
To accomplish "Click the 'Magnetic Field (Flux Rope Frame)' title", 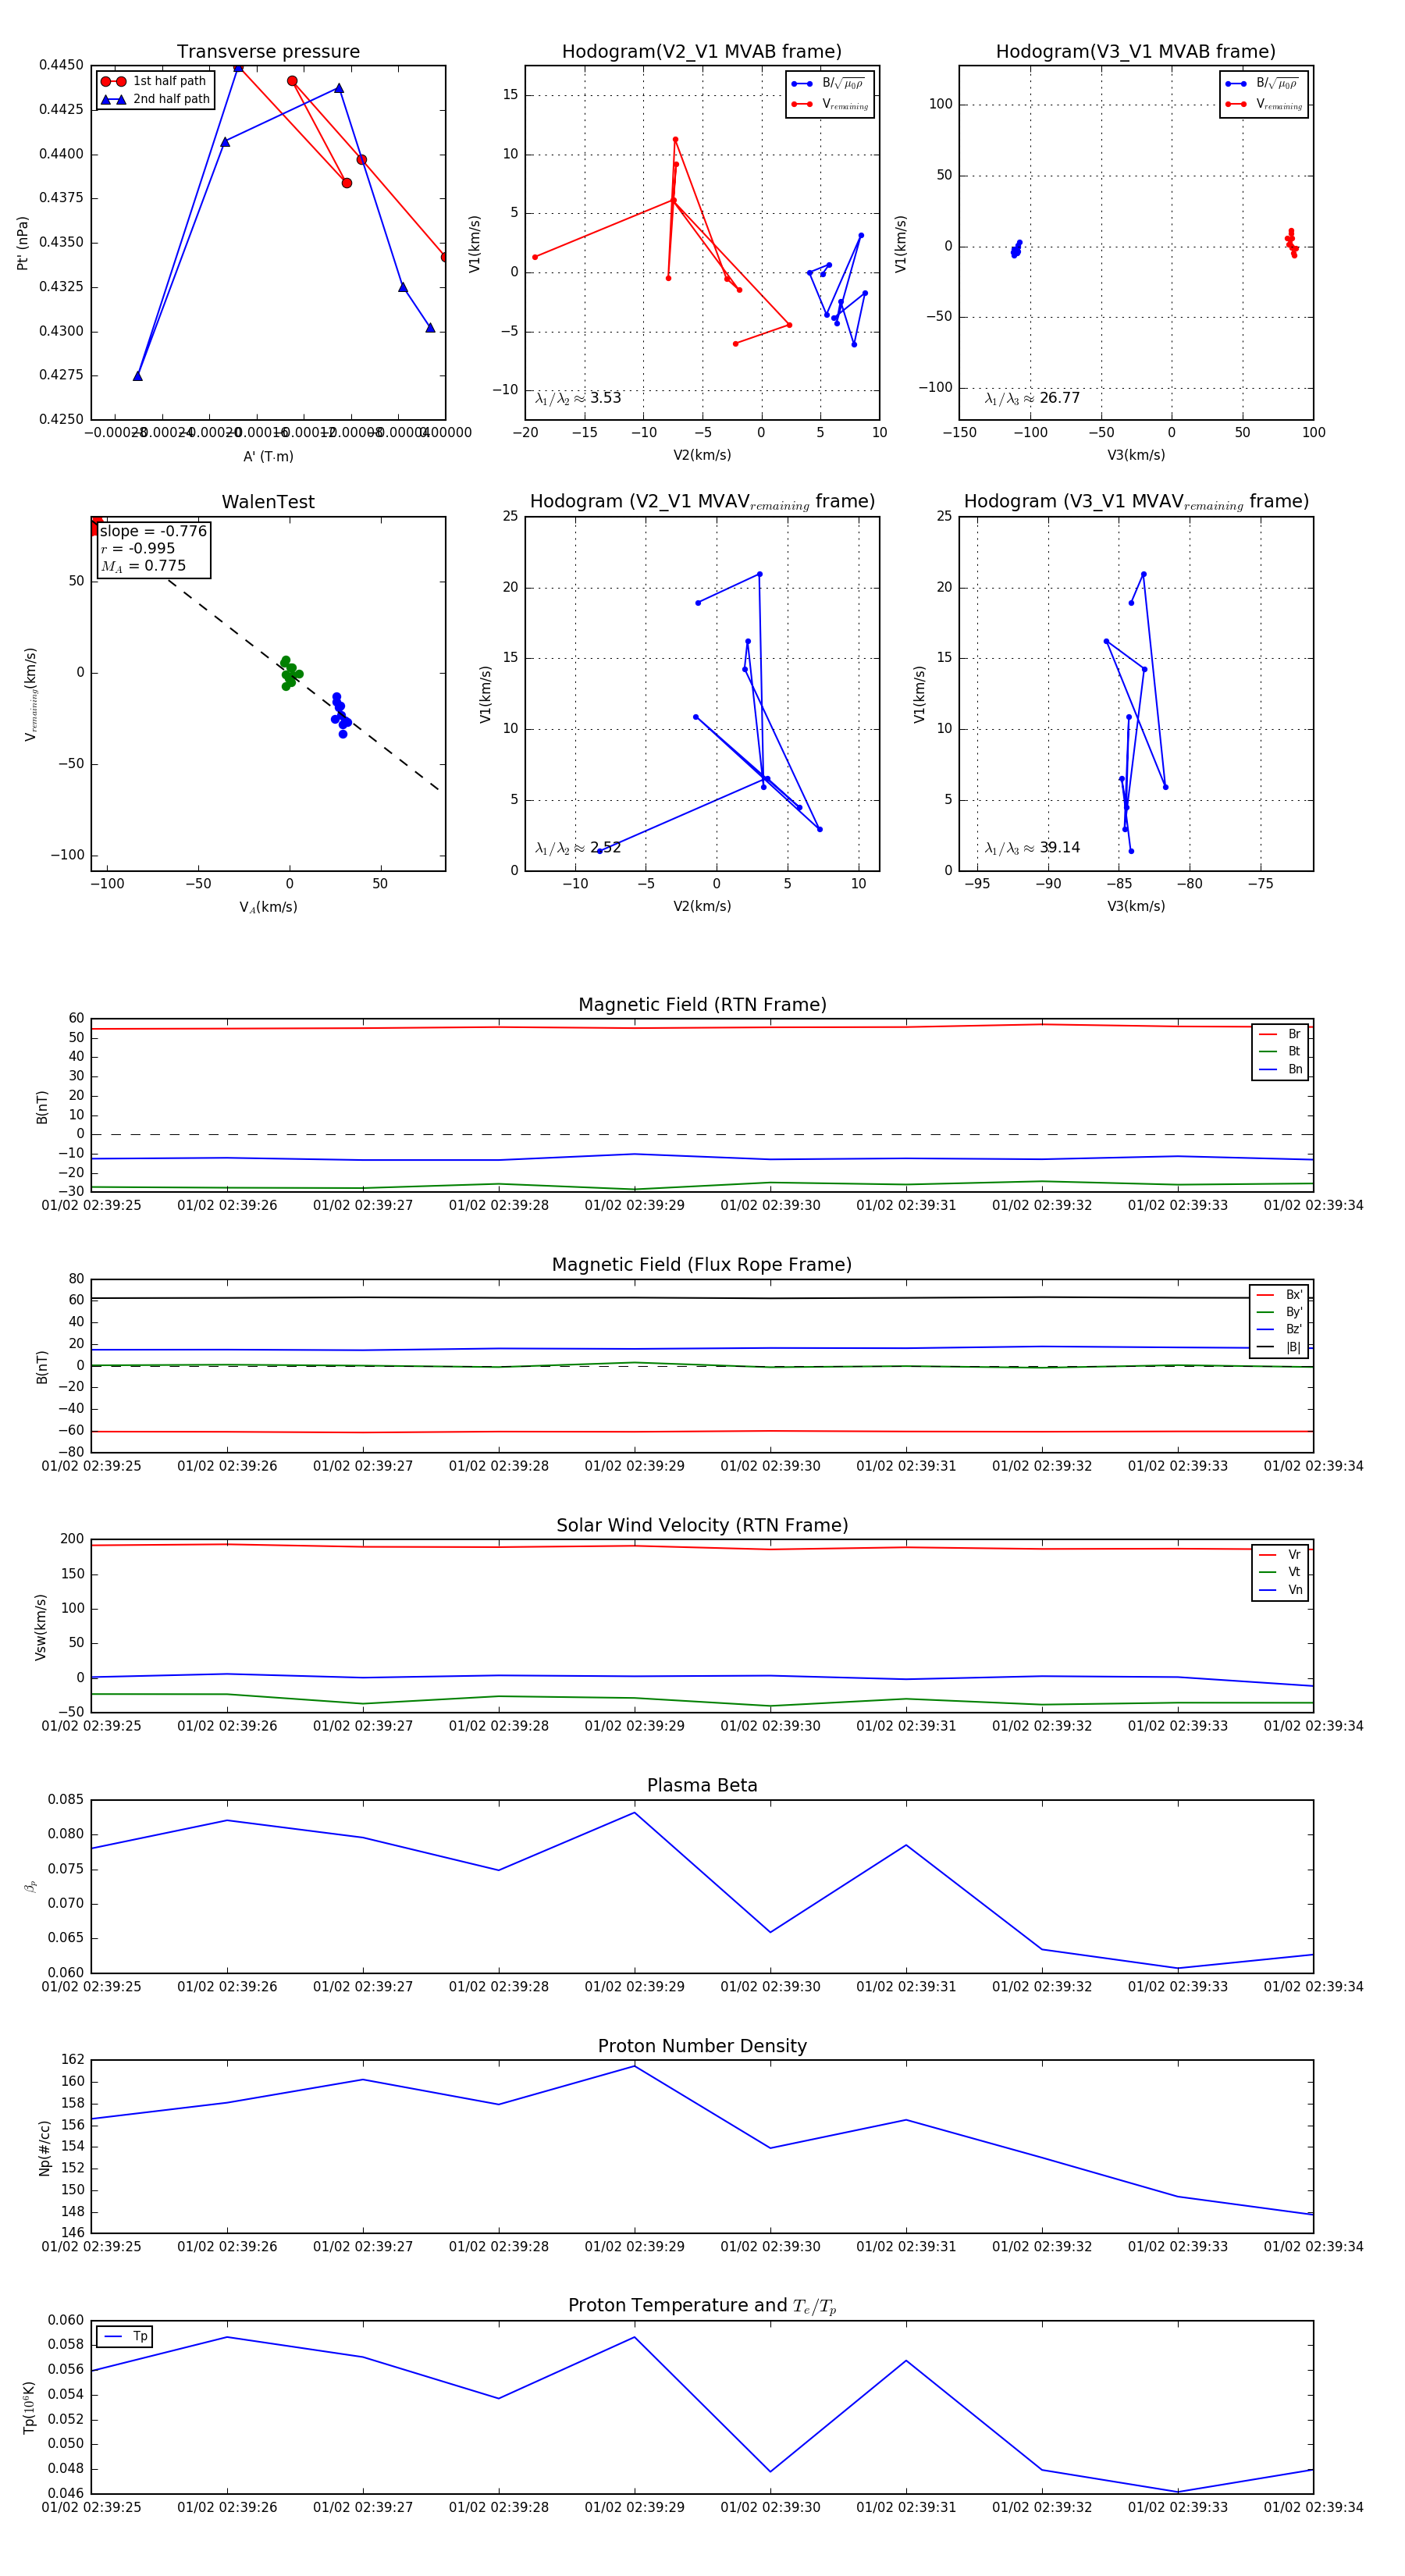I will tap(702, 1265).
